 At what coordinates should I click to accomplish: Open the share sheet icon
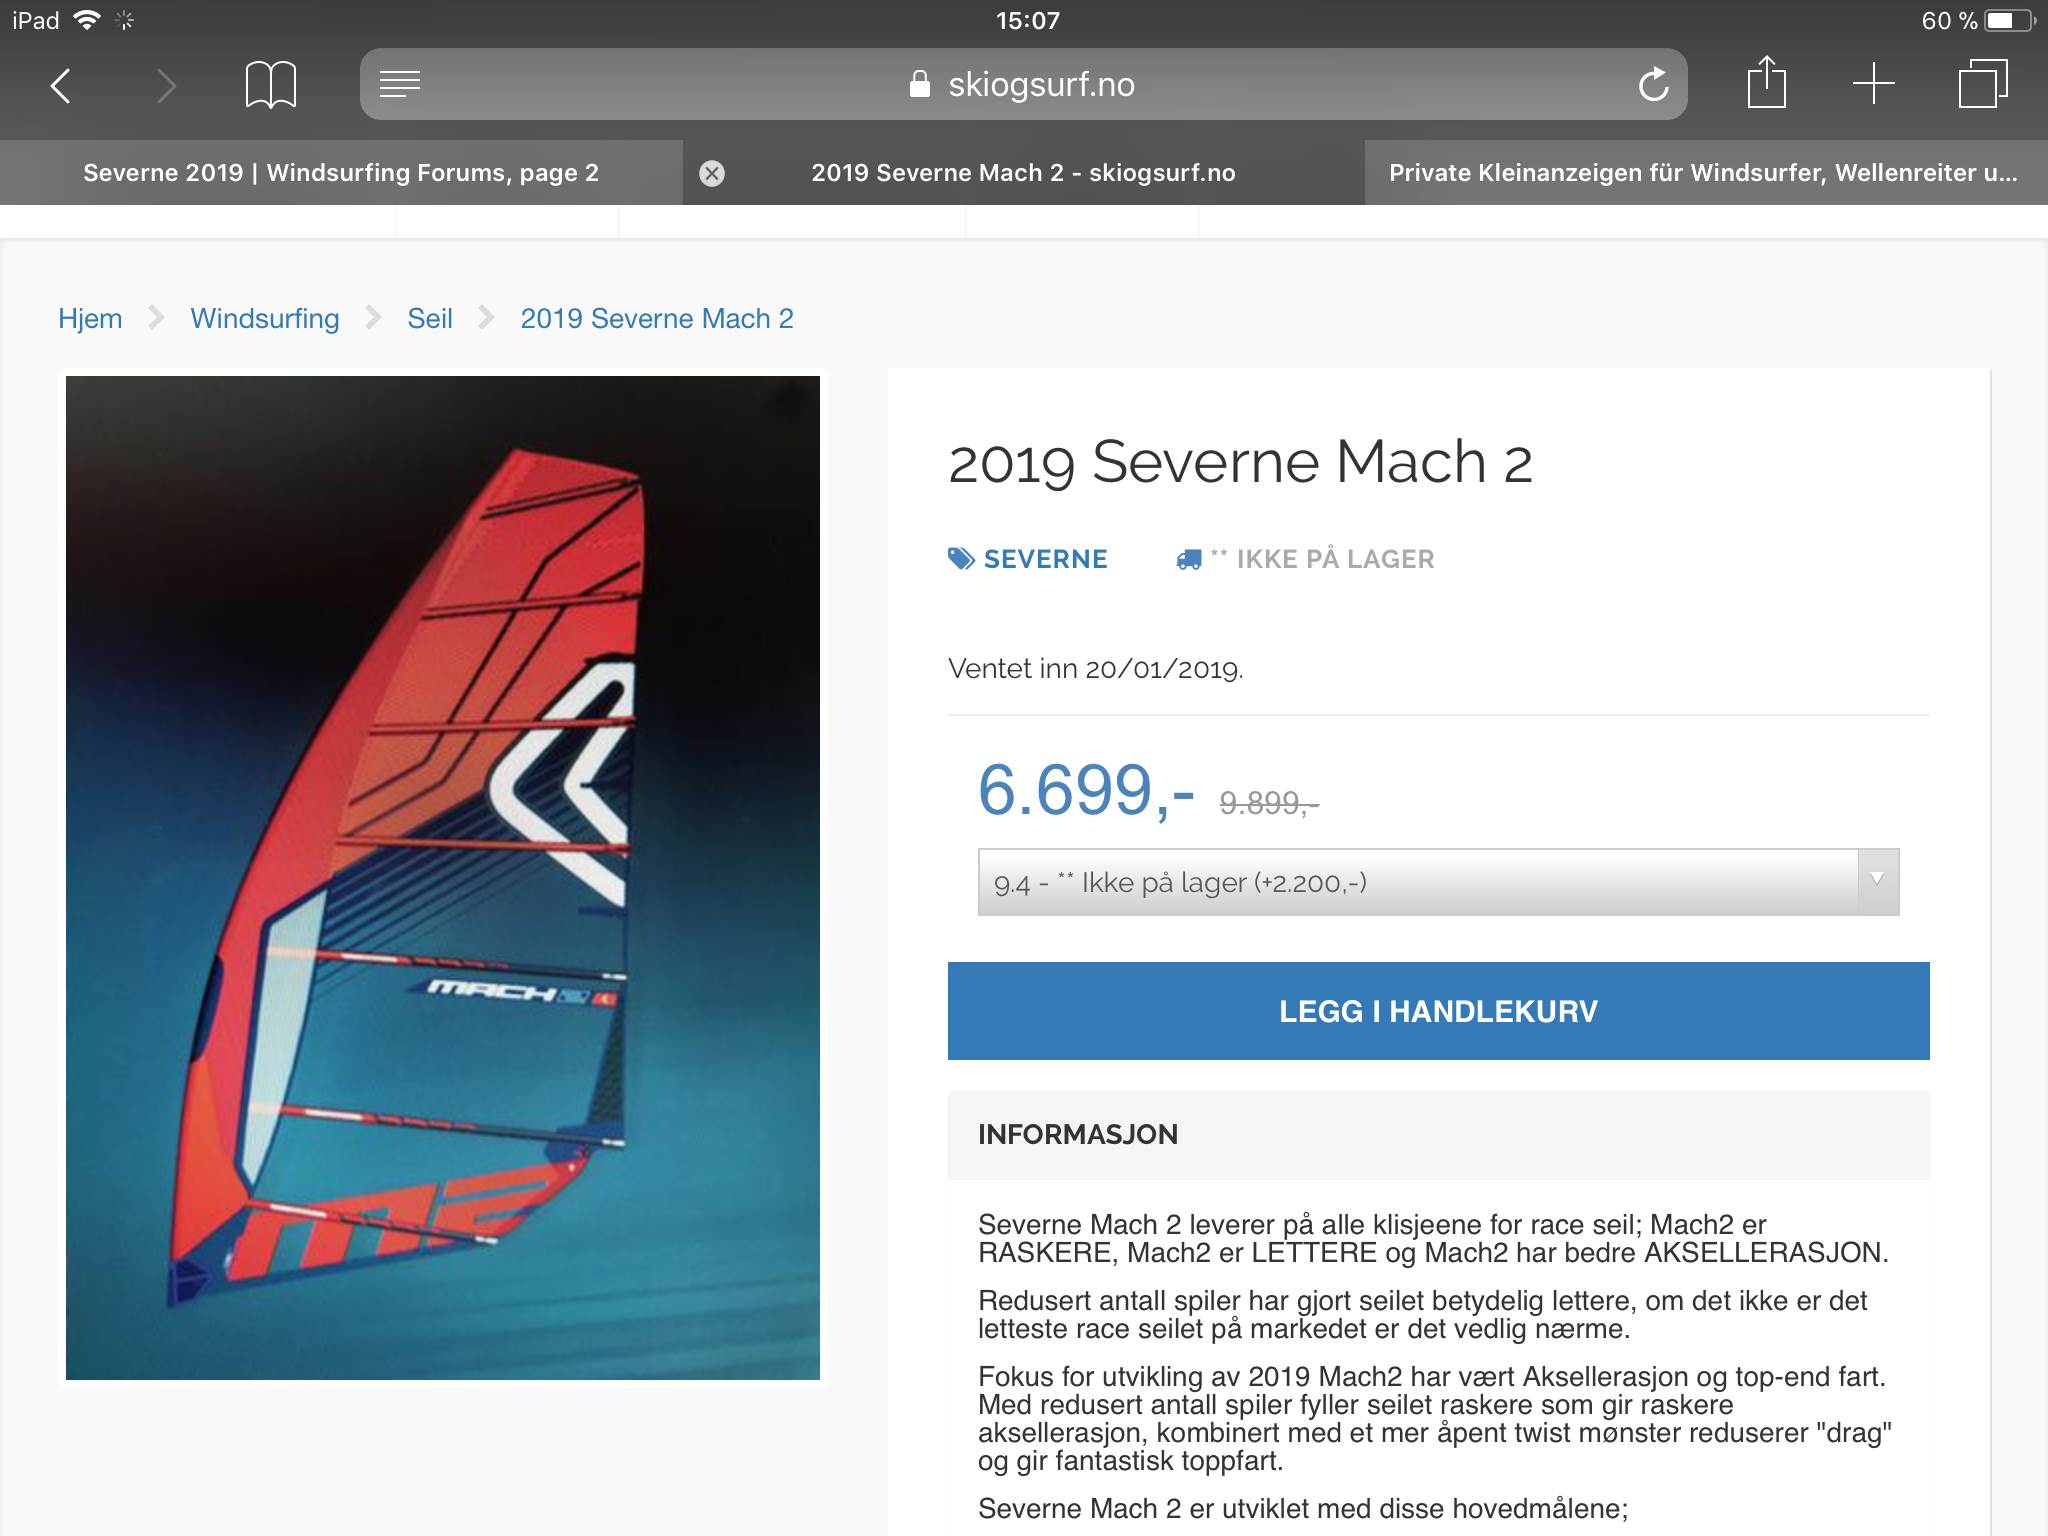1767,82
